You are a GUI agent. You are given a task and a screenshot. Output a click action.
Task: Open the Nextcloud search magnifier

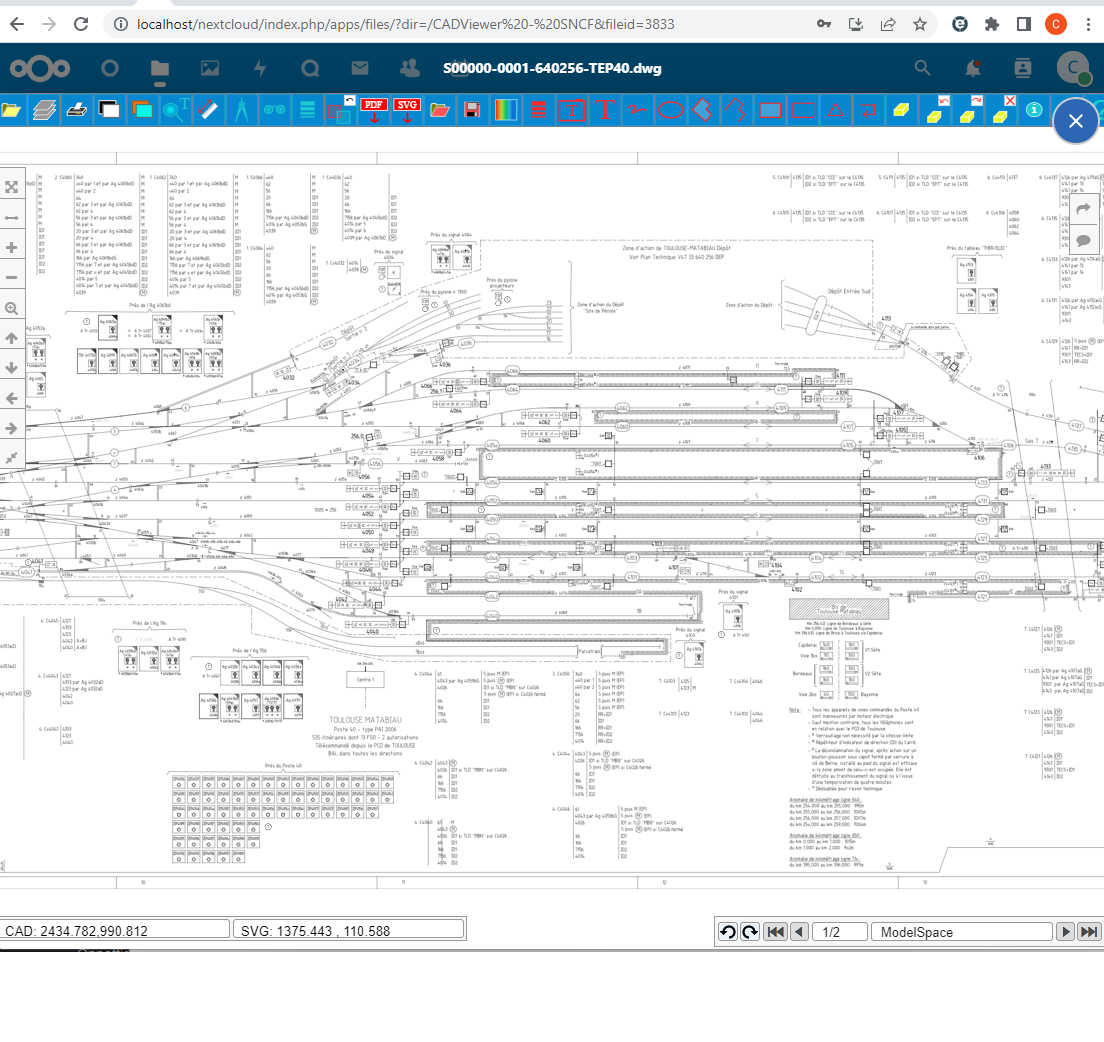pos(922,68)
